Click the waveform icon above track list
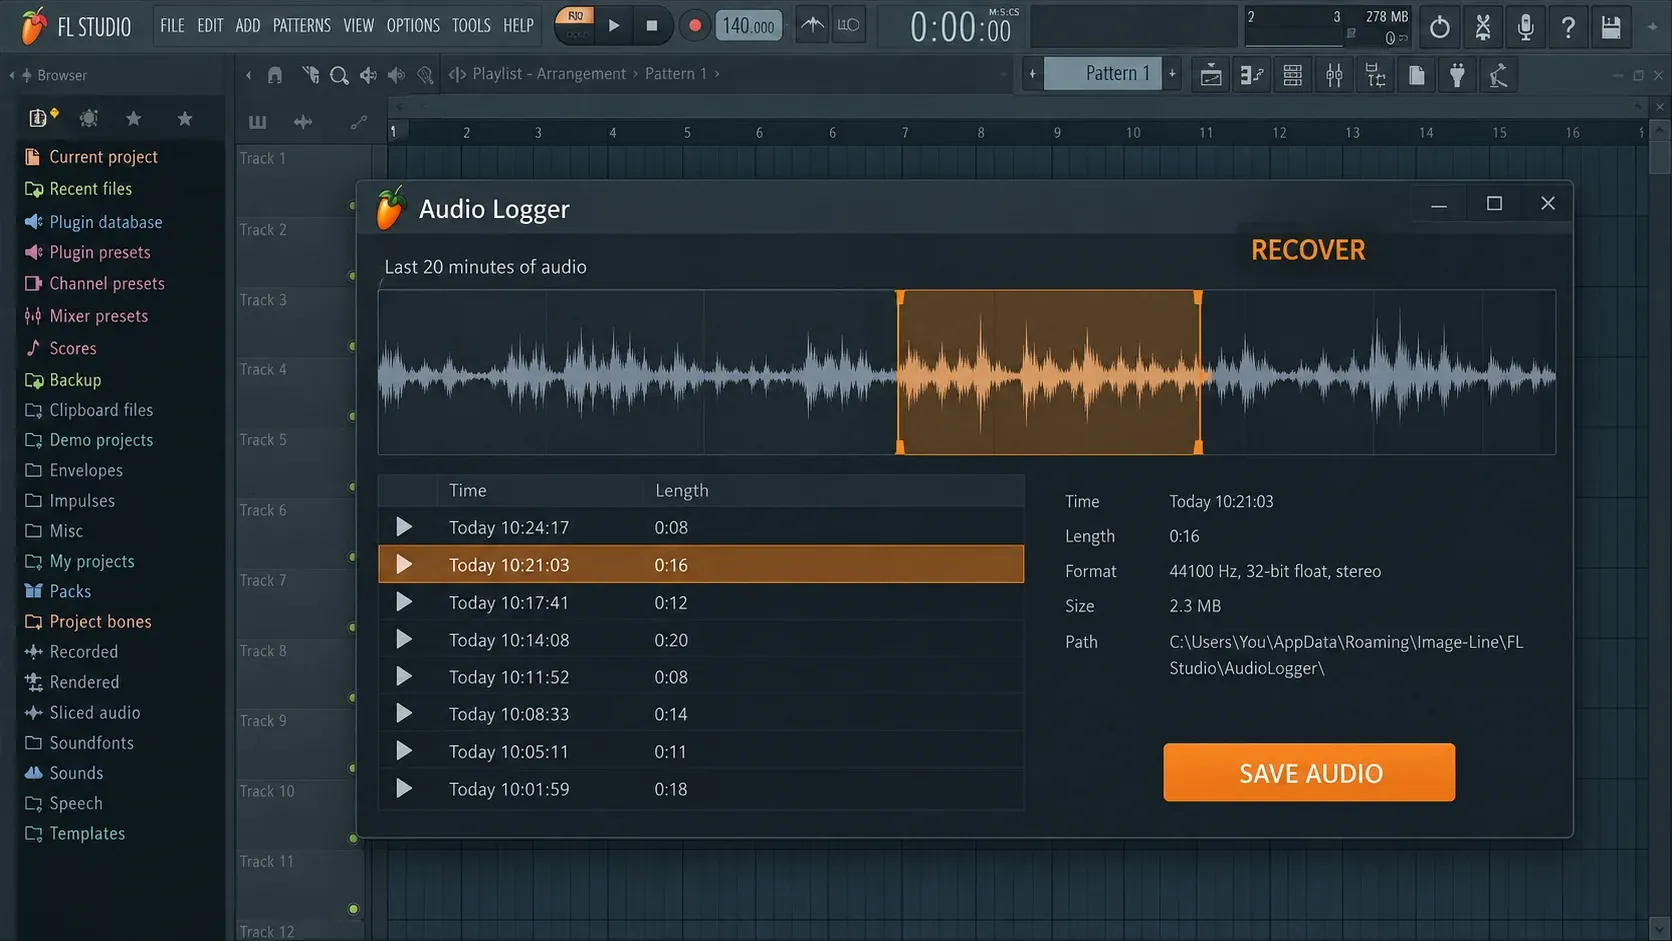The width and height of the screenshot is (1672, 941). [303, 122]
